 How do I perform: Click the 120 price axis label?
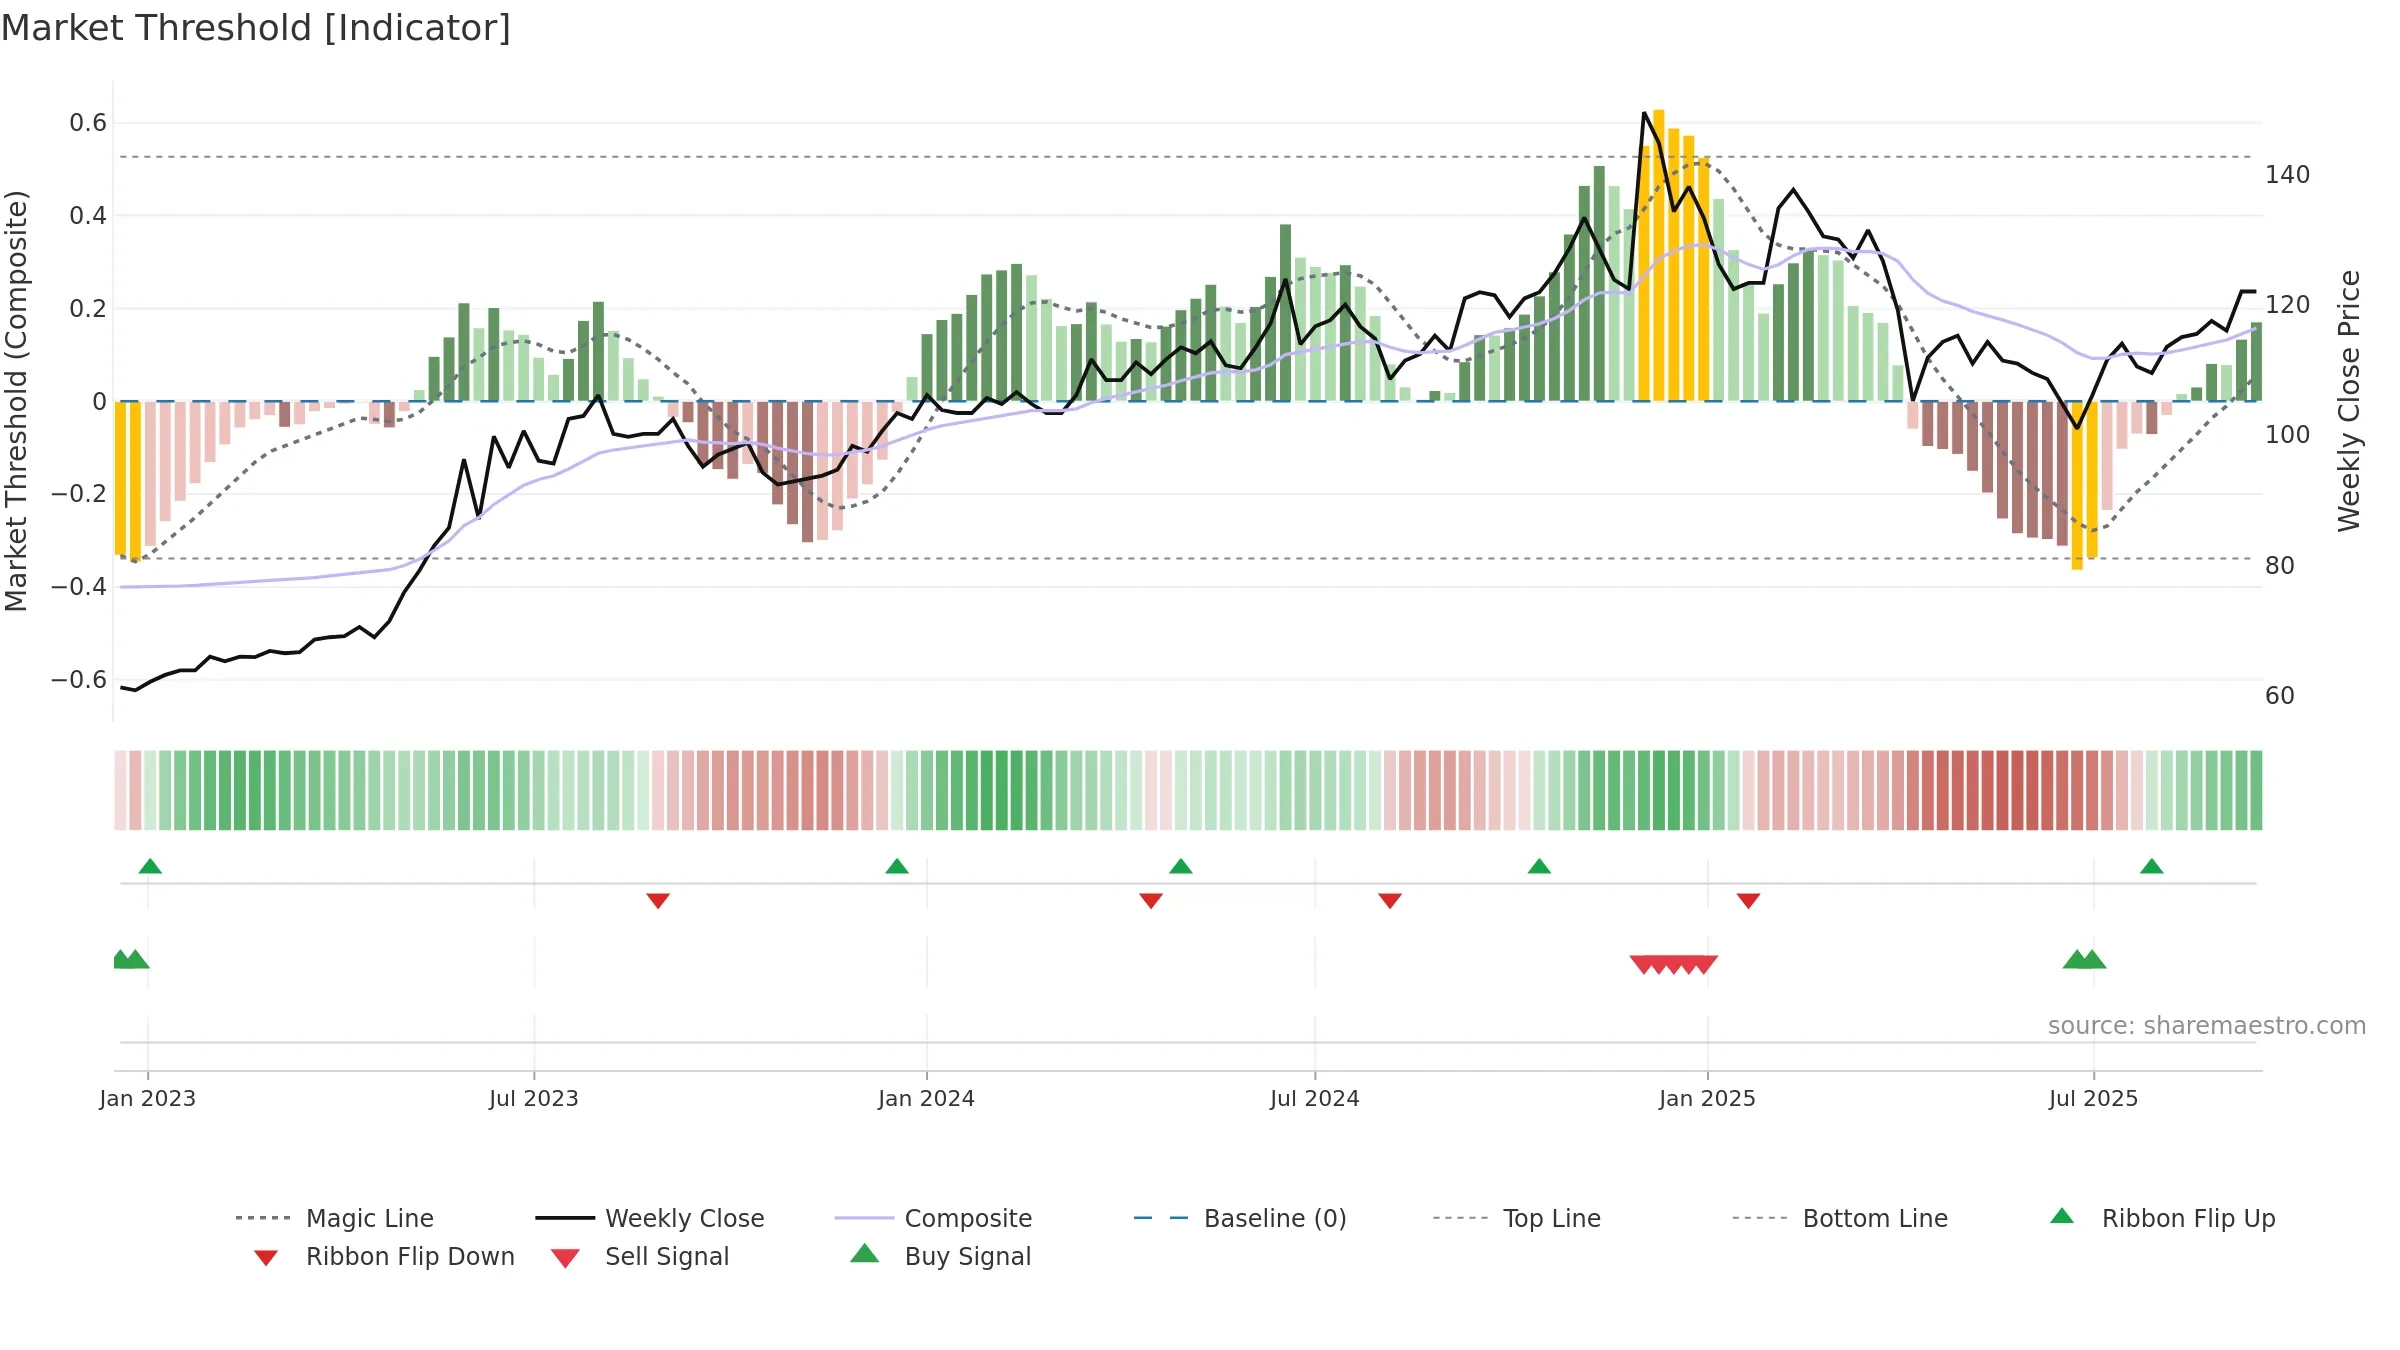[2288, 305]
